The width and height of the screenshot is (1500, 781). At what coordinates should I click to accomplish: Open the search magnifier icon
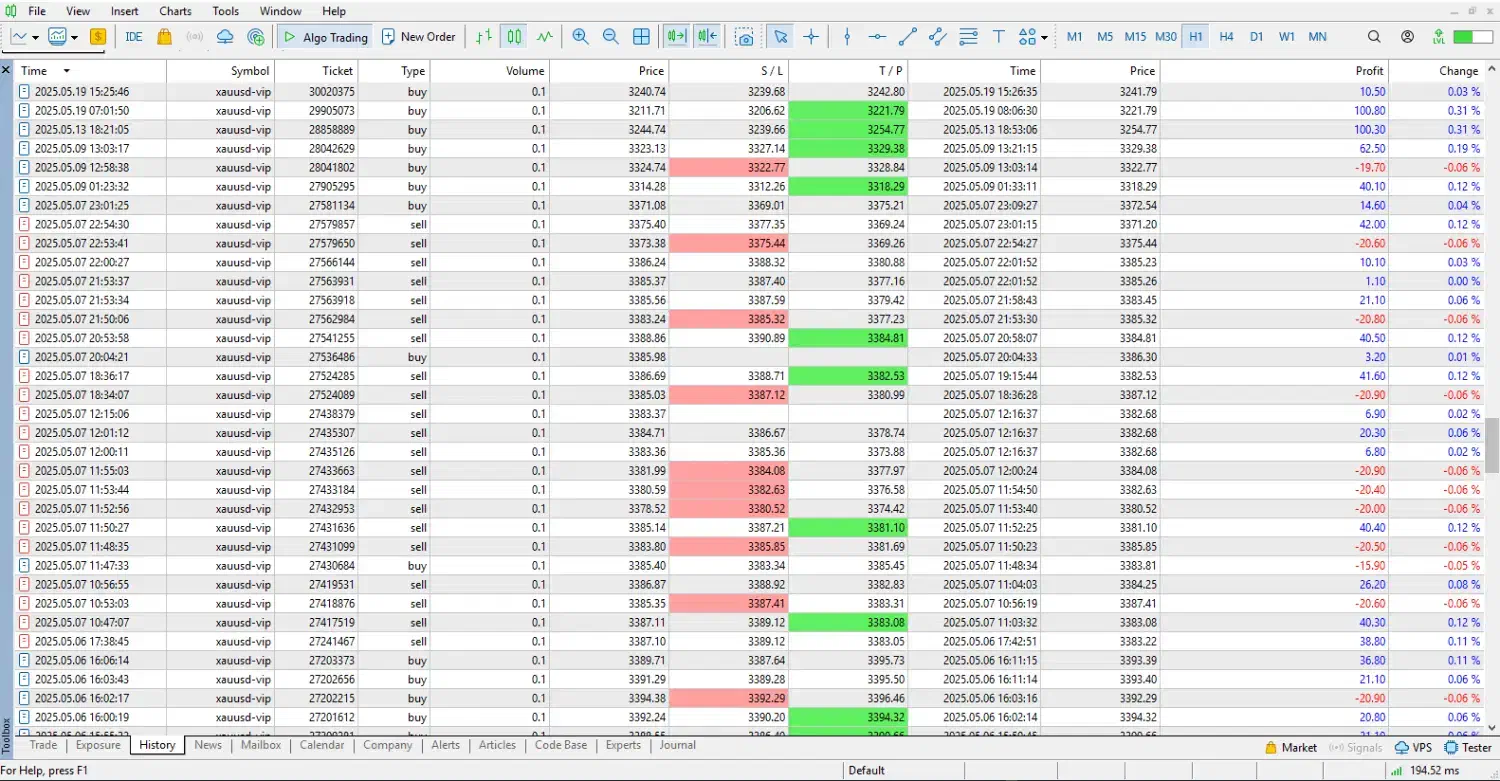(1374, 37)
